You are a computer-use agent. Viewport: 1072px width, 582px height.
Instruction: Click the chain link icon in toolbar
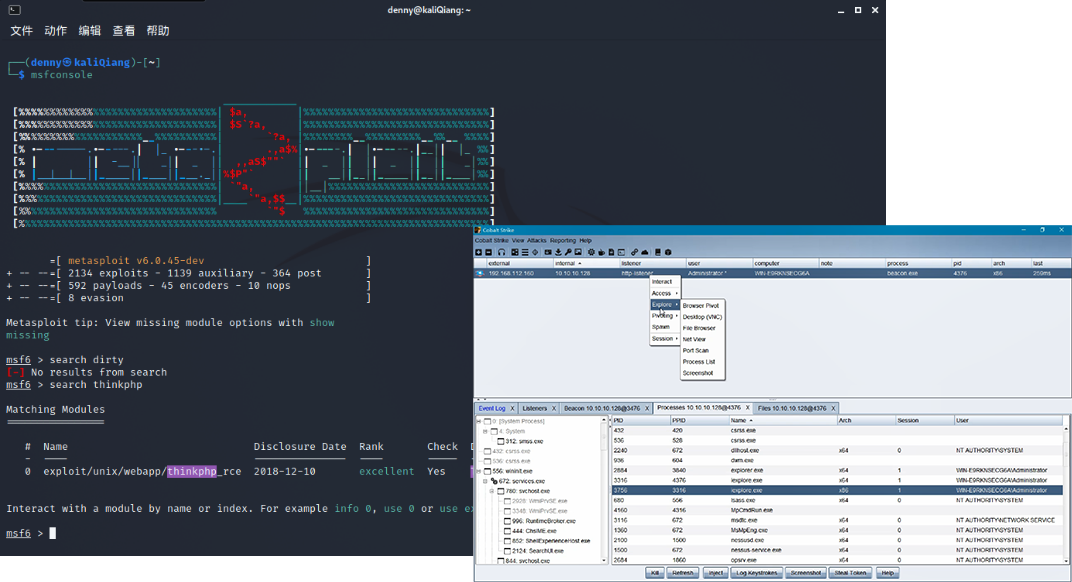pos(634,252)
